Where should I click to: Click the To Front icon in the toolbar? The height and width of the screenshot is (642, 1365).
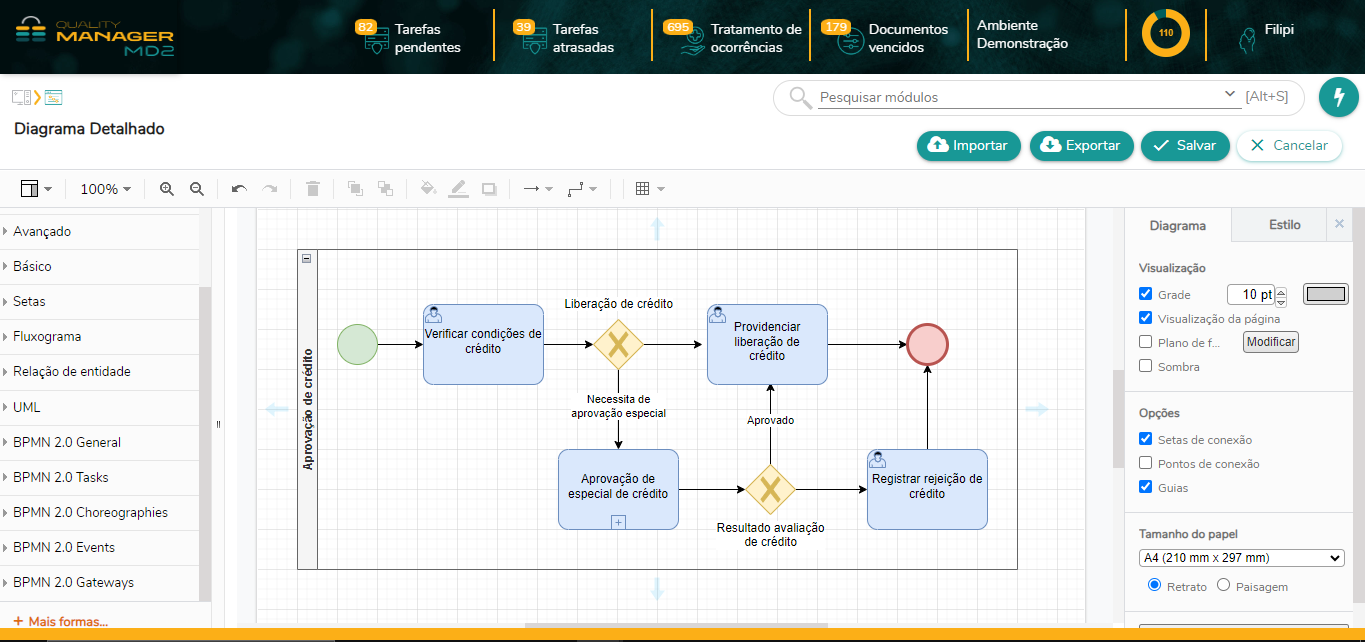(355, 188)
